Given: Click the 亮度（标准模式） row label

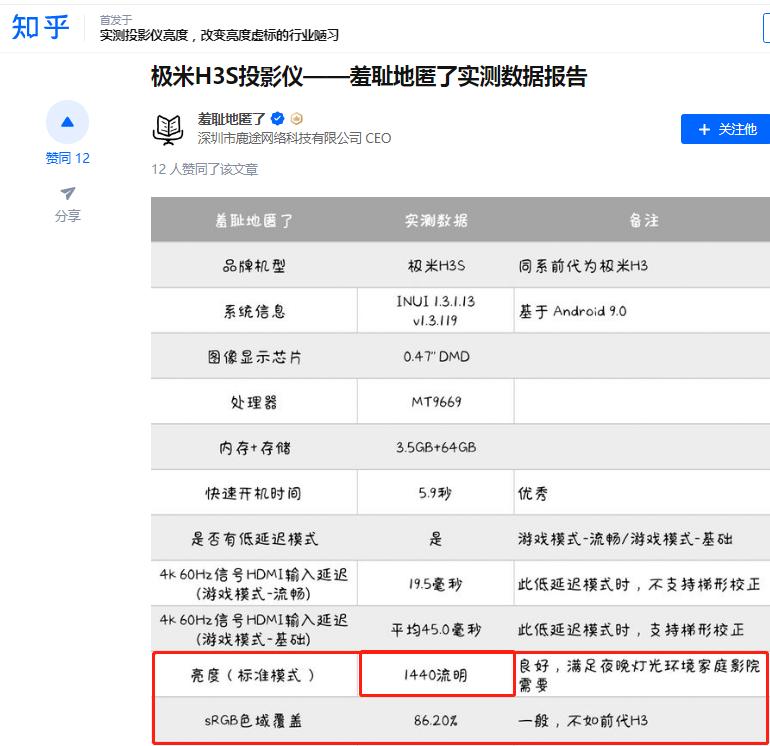Looking at the screenshot, I should click(254, 675).
